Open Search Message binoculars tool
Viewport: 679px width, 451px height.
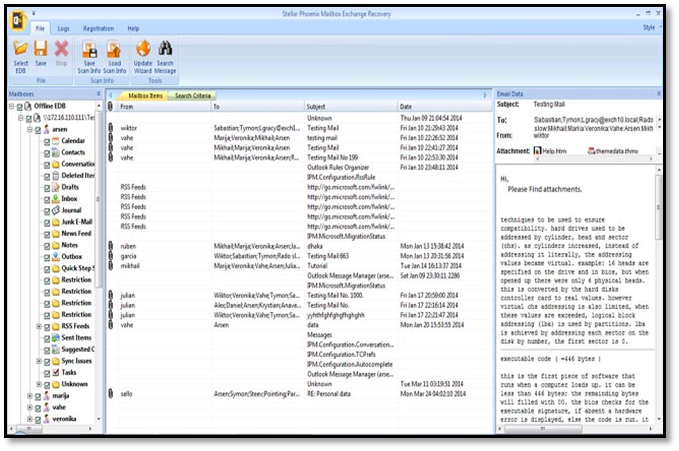(x=165, y=57)
